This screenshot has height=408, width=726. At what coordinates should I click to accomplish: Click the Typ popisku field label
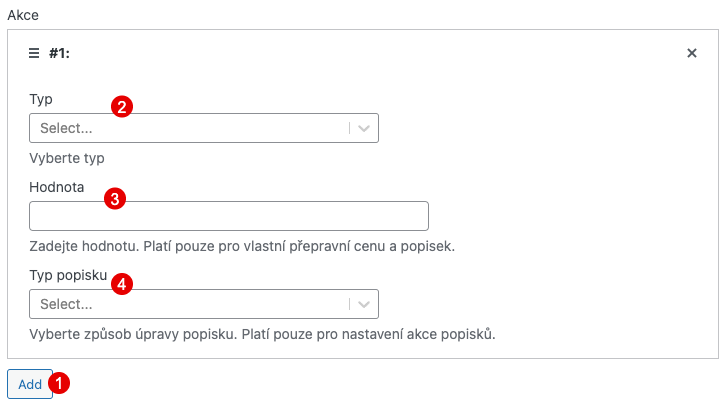coord(68,276)
